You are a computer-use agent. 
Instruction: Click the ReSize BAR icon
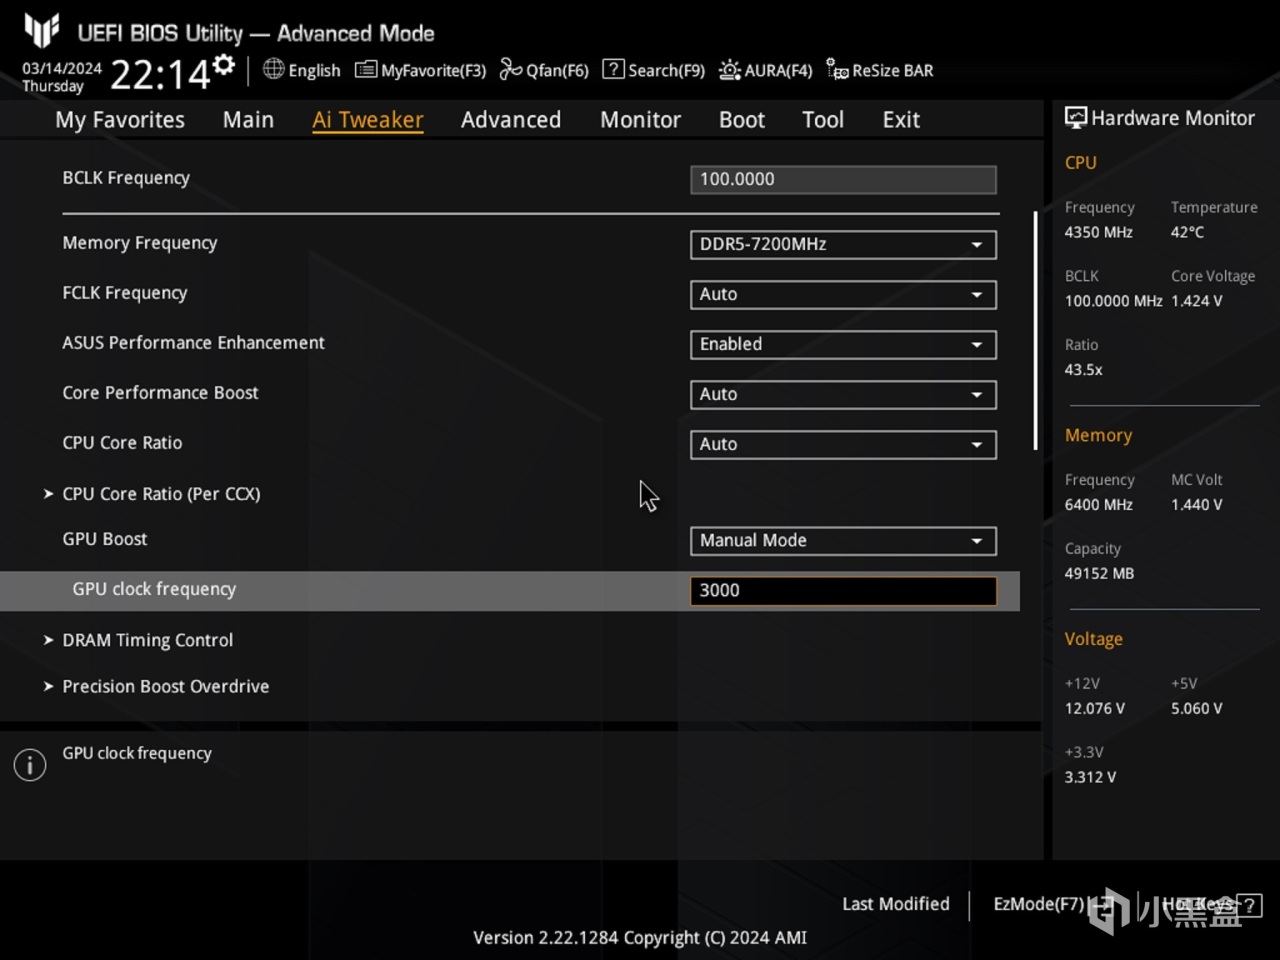point(837,69)
